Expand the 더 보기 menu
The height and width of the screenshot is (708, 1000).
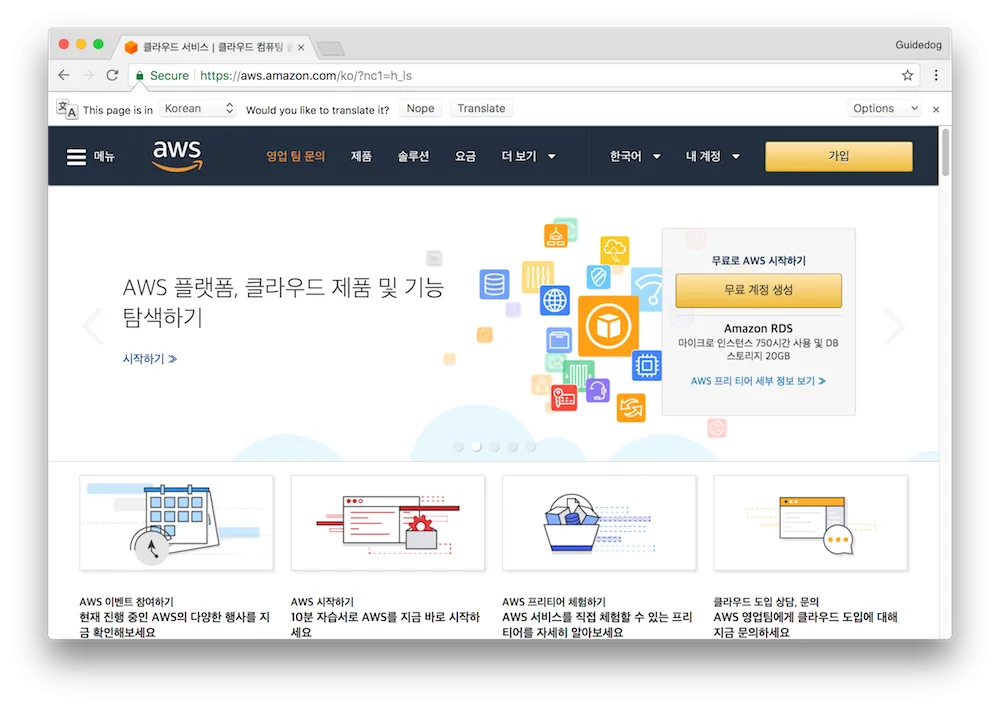click(528, 156)
